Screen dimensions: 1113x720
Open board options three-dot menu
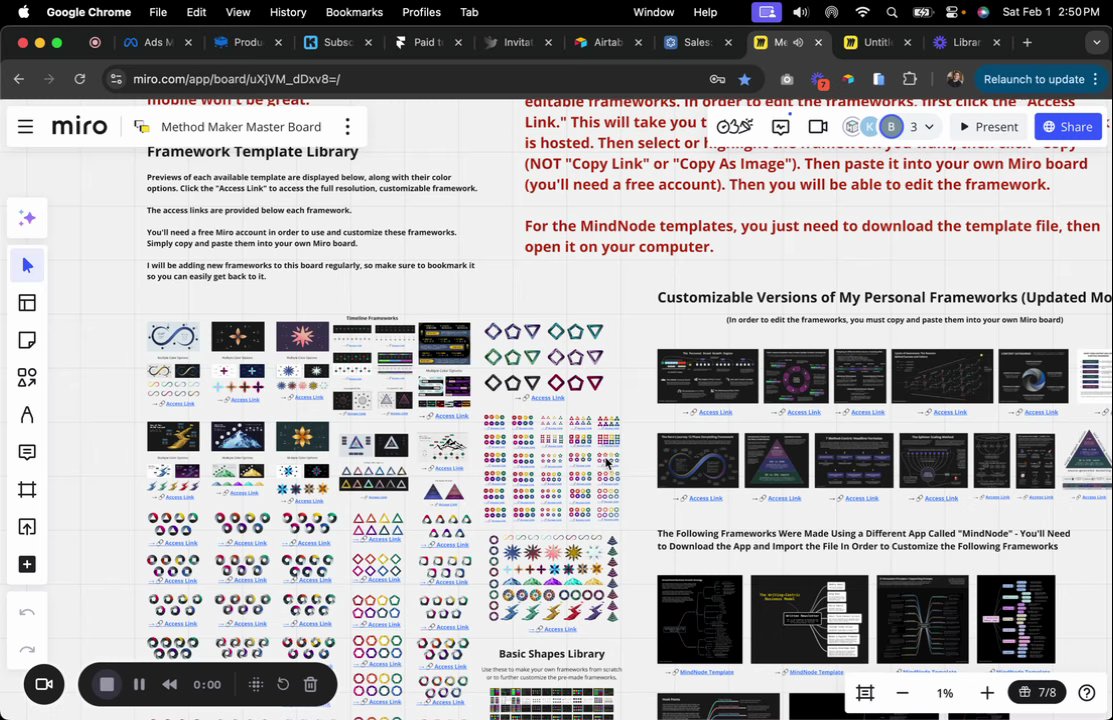347,127
